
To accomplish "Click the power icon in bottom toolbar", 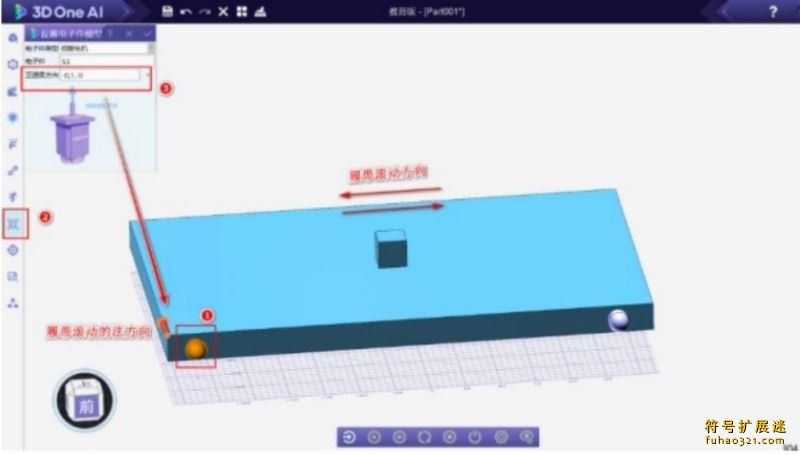I will (475, 437).
